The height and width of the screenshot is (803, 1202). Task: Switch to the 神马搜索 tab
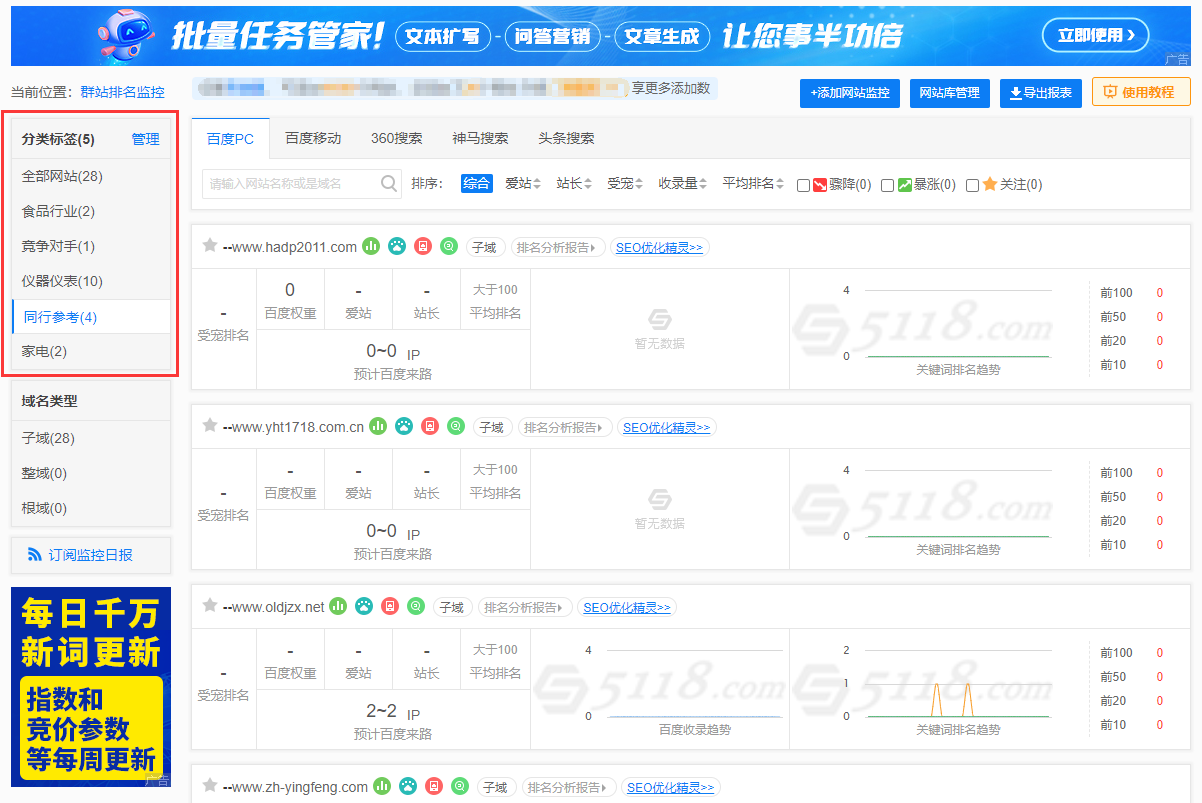(x=480, y=139)
